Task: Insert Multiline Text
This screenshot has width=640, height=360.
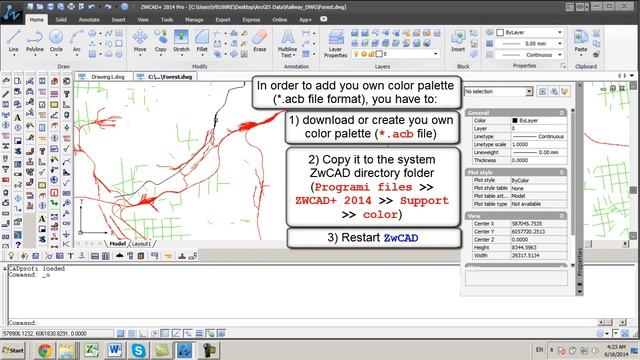Action: pos(287,43)
